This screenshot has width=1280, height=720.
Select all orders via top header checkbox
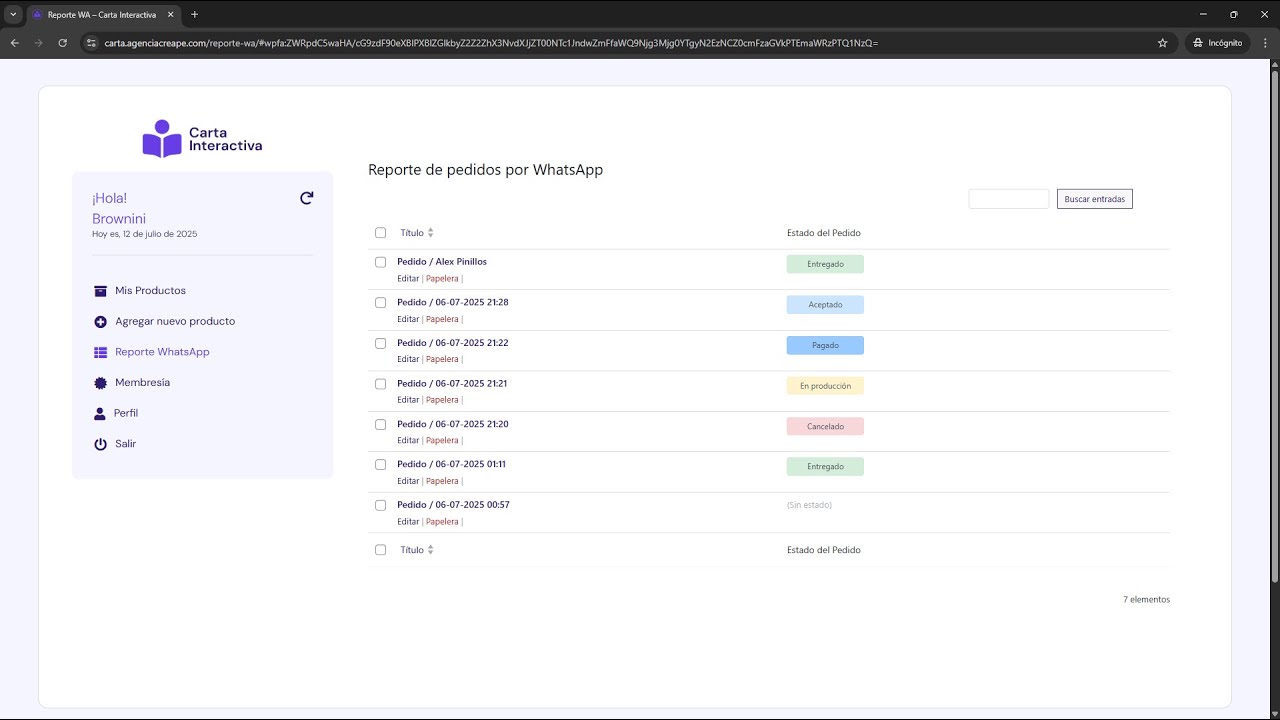click(380, 233)
